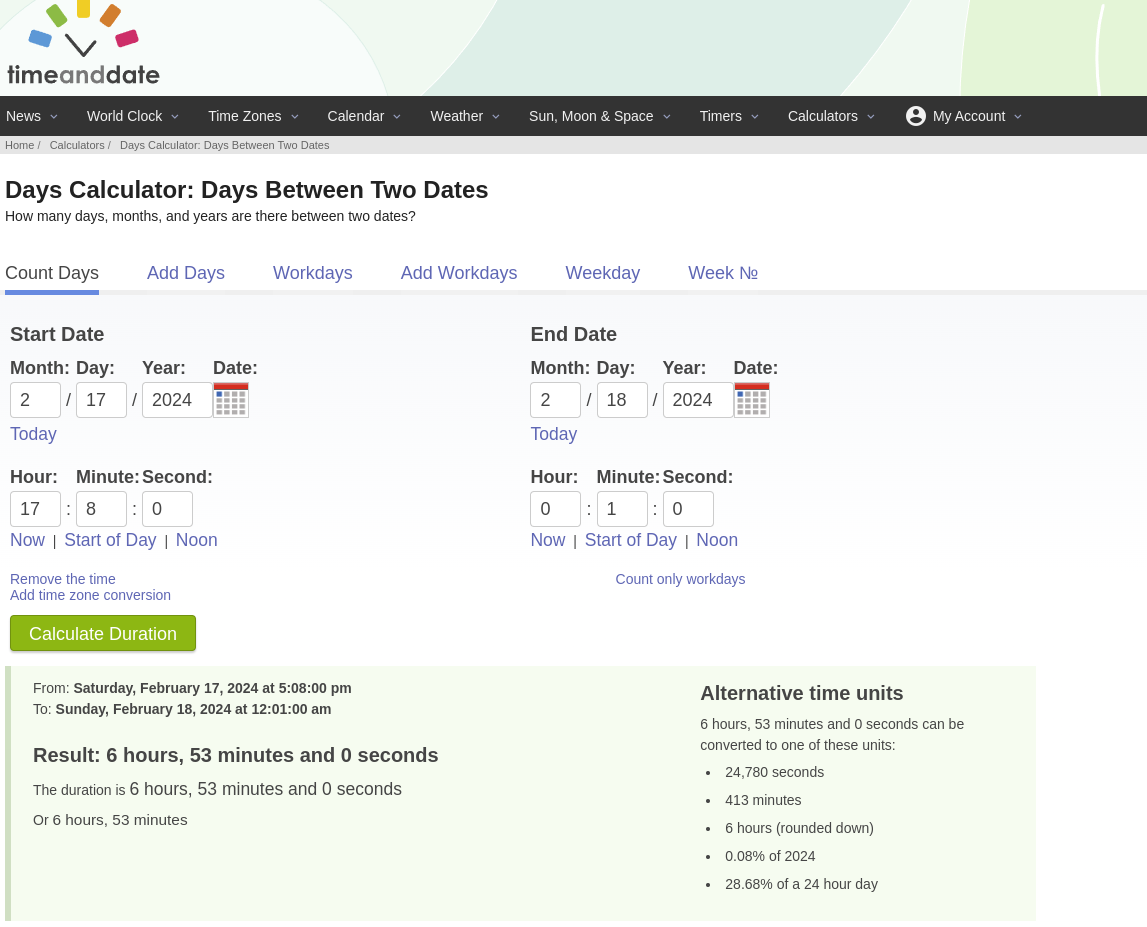Click the Alternative time units heading
Image resolution: width=1147 pixels, height=927 pixels.
(x=801, y=693)
